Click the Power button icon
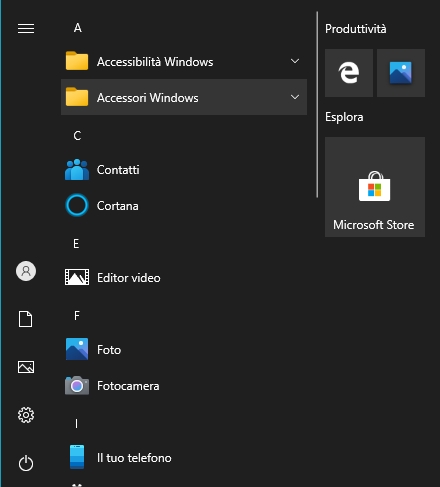The image size is (440, 487). [x=26, y=463]
